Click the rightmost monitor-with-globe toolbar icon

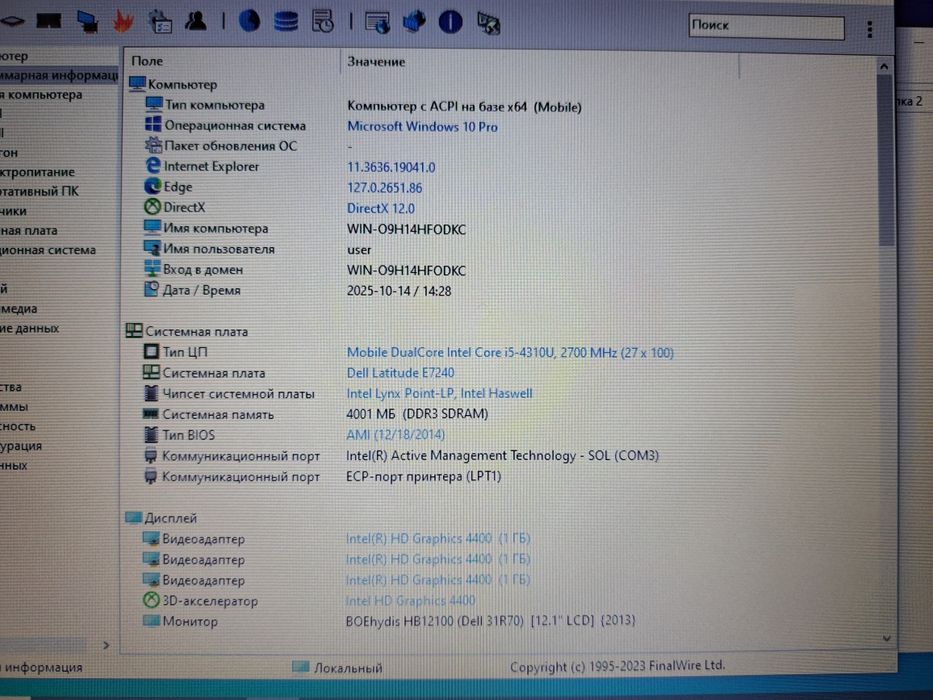pos(489,23)
